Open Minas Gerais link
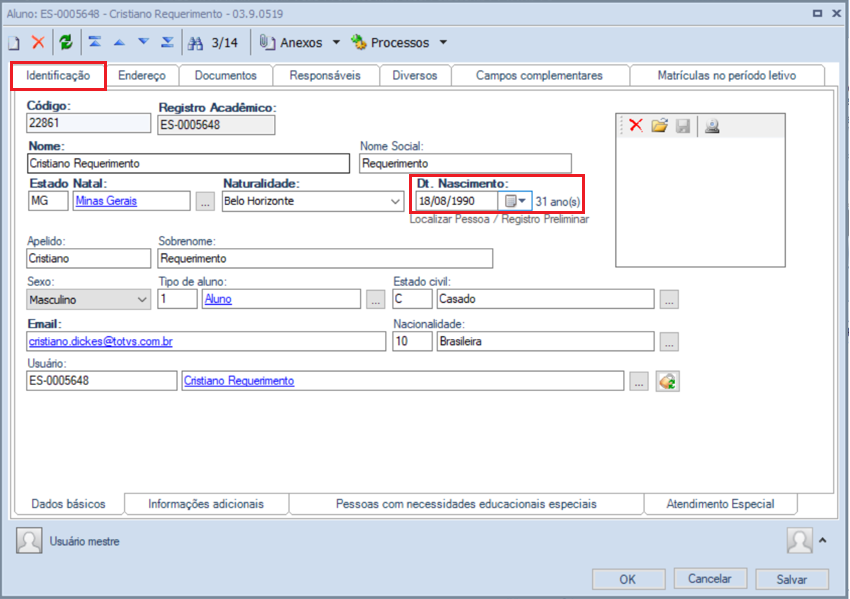This screenshot has height=599, width=850. [106, 201]
